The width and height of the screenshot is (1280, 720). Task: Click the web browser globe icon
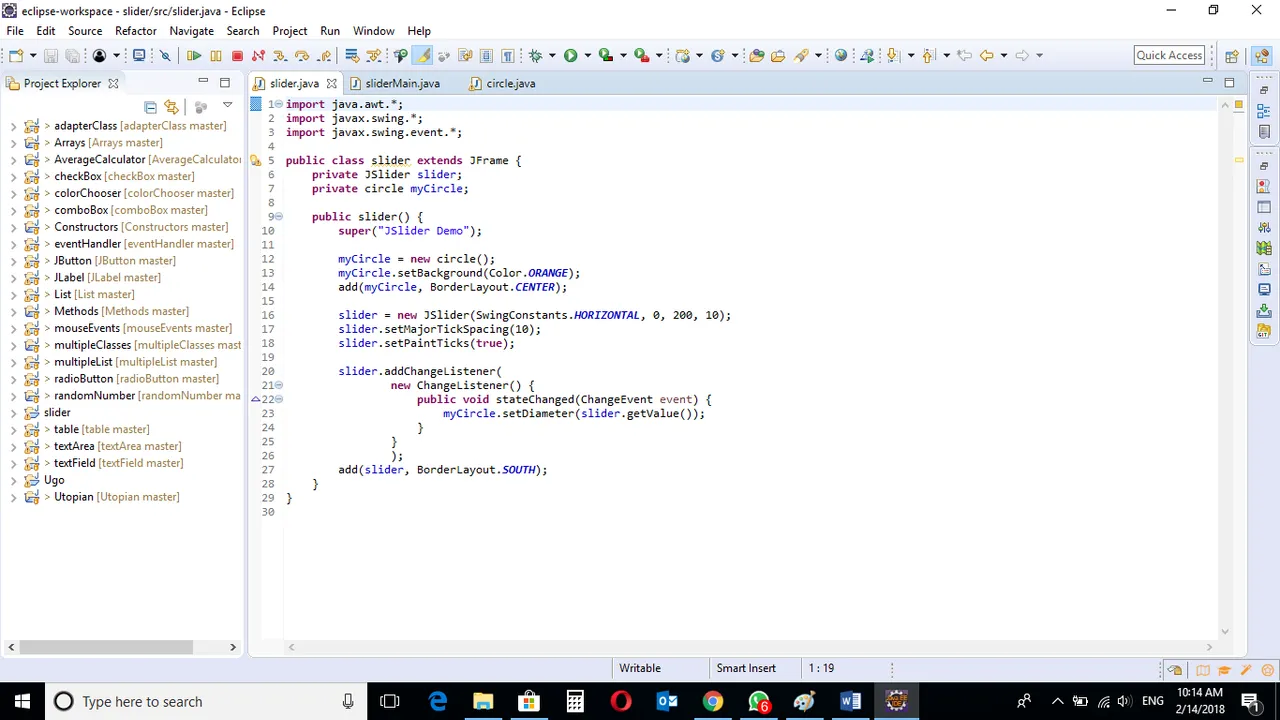point(841,56)
